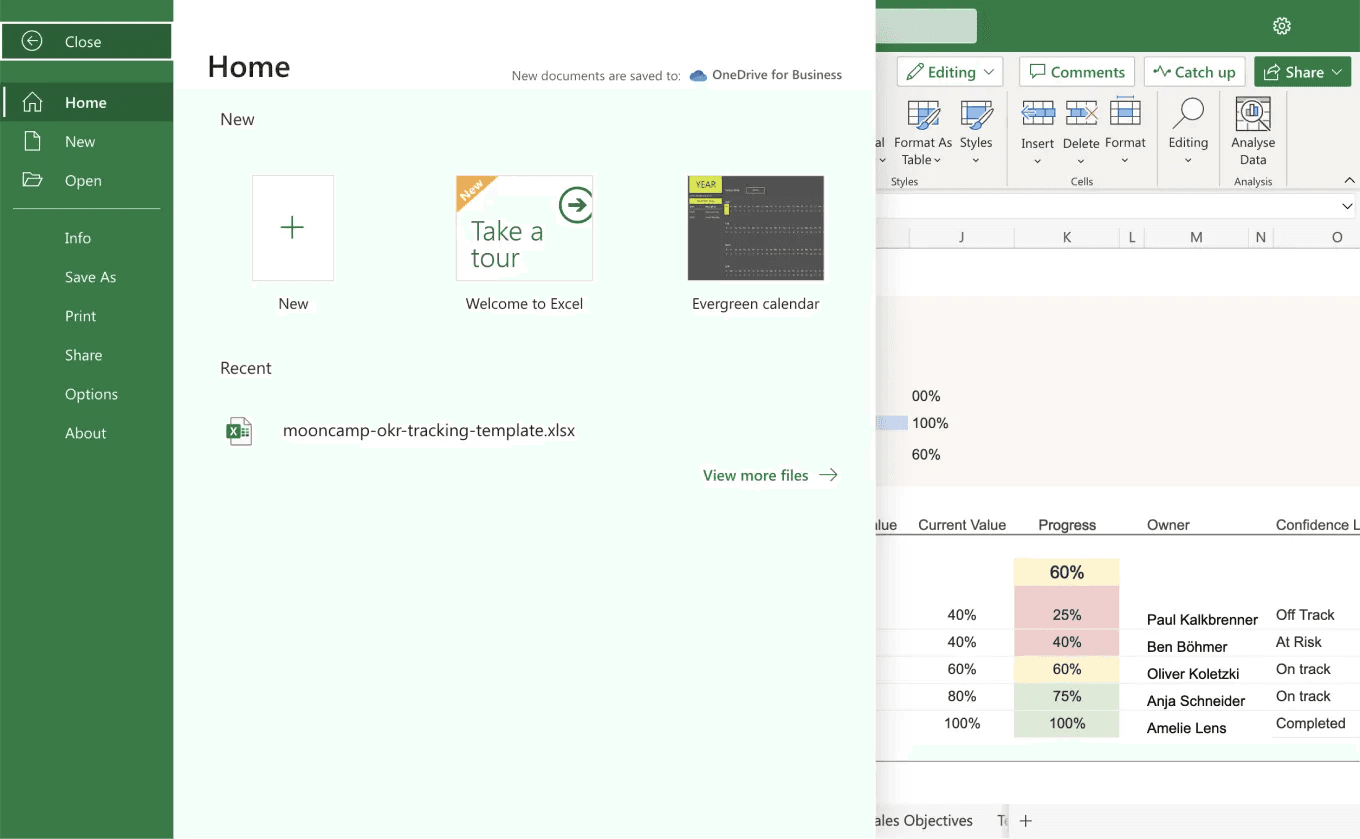
Task: Create a new blank workbook
Action: (292, 228)
